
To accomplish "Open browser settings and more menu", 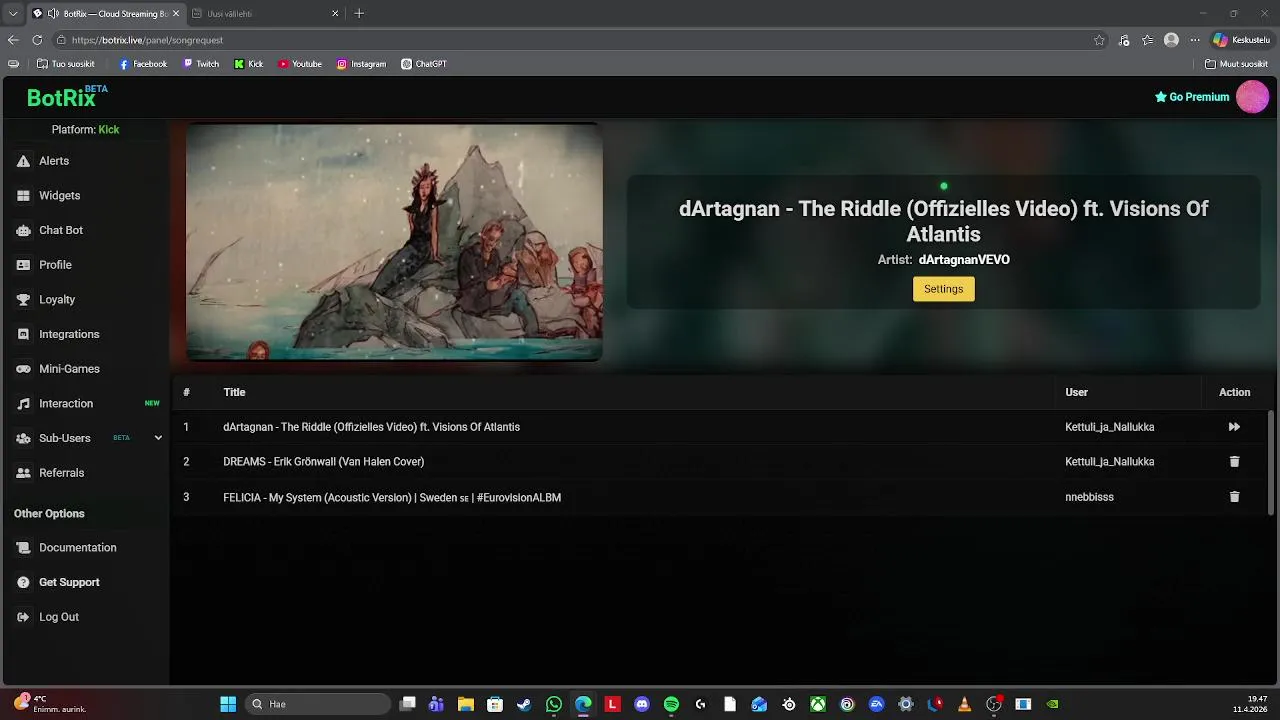I will click(x=1194, y=40).
